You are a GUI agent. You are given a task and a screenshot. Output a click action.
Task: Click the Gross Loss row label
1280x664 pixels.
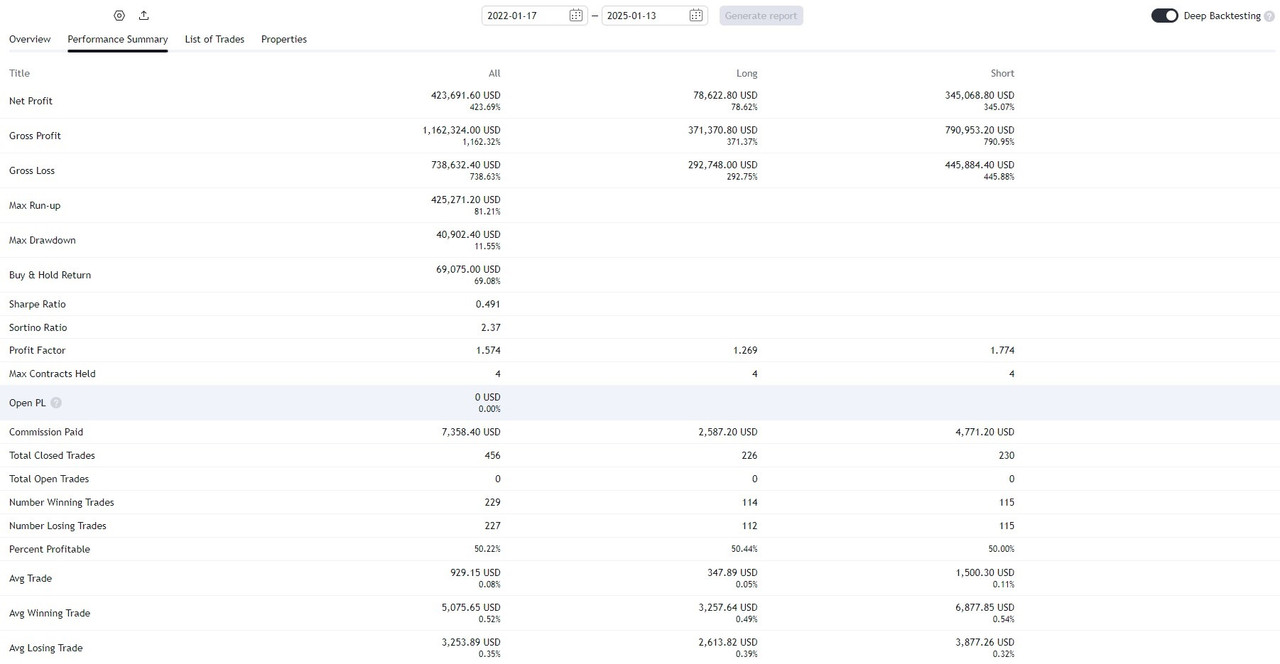tap(32, 171)
